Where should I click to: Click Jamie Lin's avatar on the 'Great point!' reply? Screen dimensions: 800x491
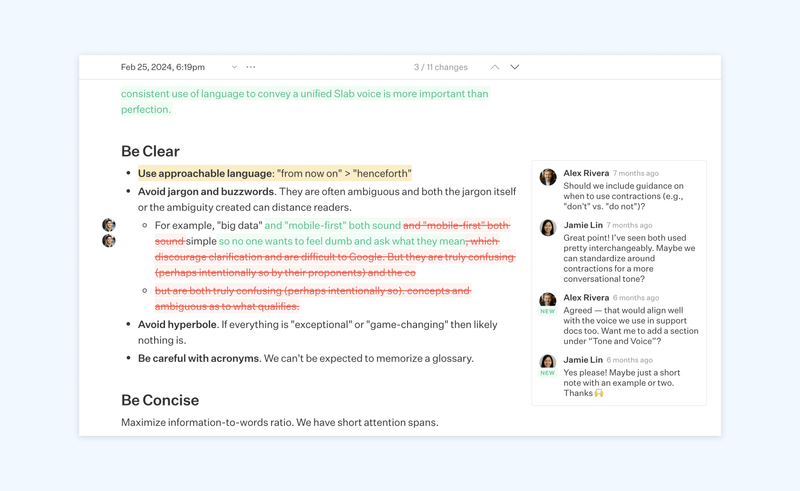click(548, 228)
